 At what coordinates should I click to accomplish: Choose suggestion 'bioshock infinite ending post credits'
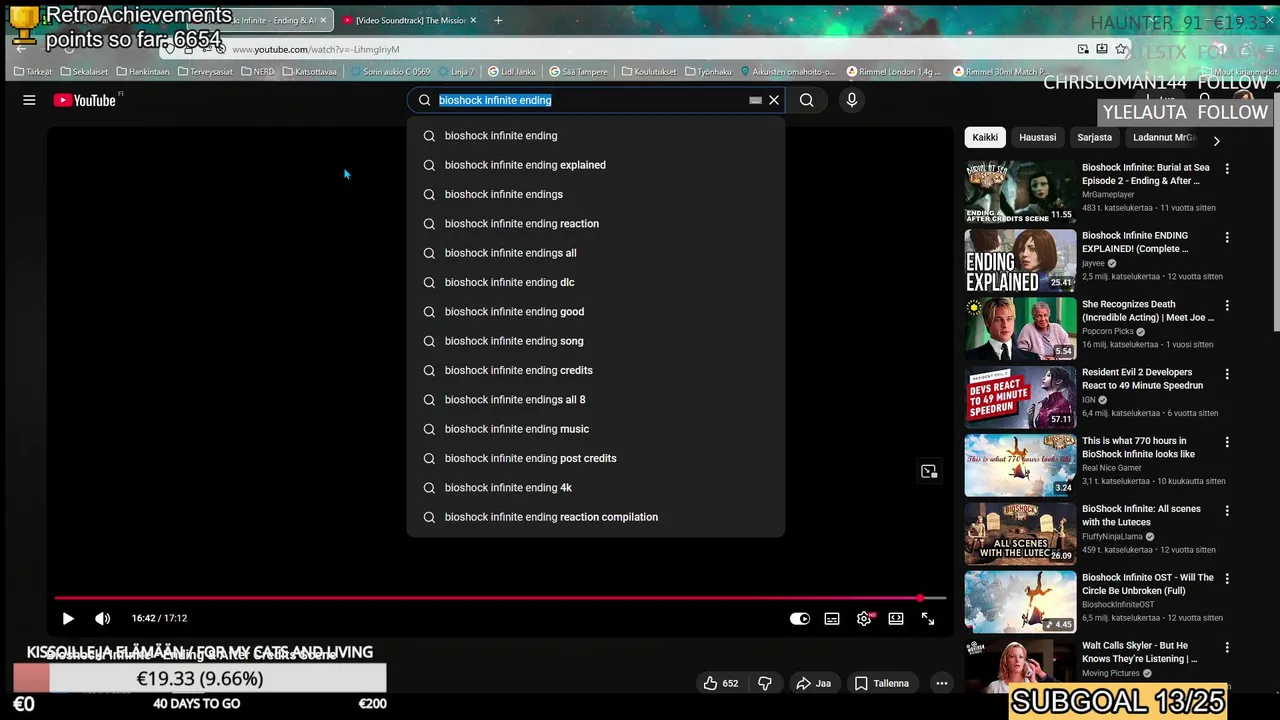pyautogui.click(x=596, y=458)
